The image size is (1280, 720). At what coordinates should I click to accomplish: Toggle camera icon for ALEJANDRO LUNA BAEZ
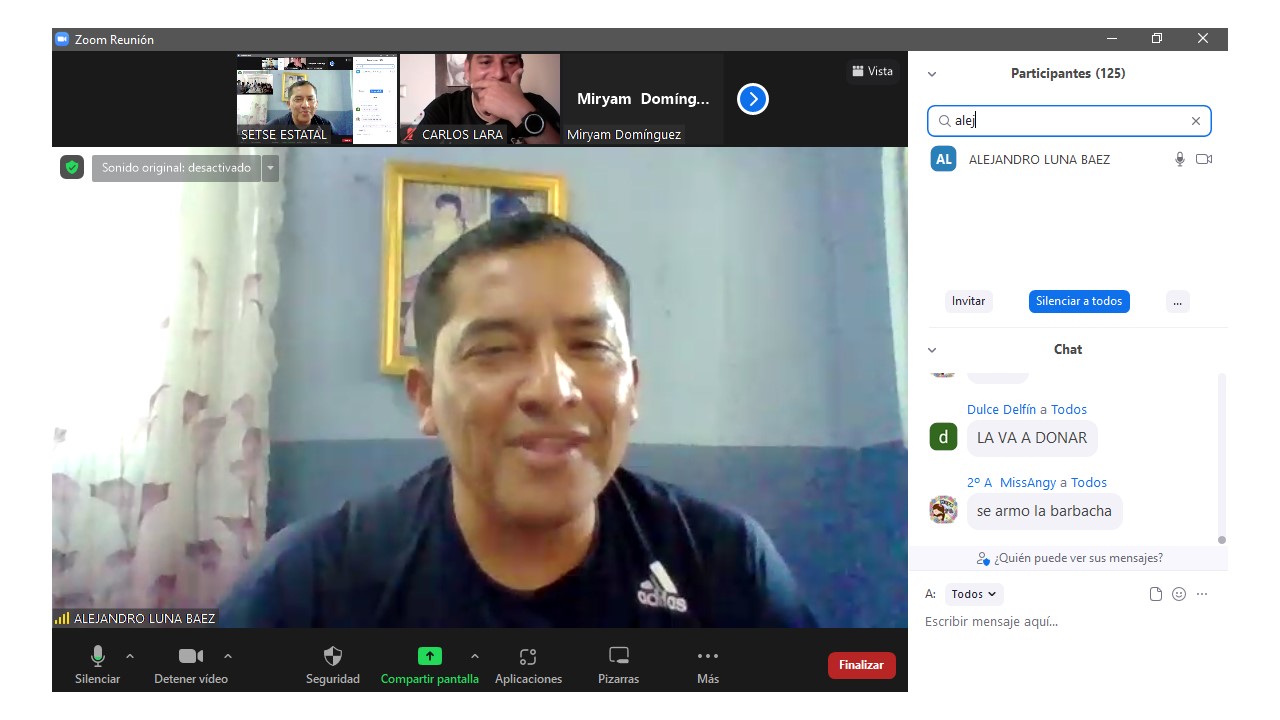1204,159
